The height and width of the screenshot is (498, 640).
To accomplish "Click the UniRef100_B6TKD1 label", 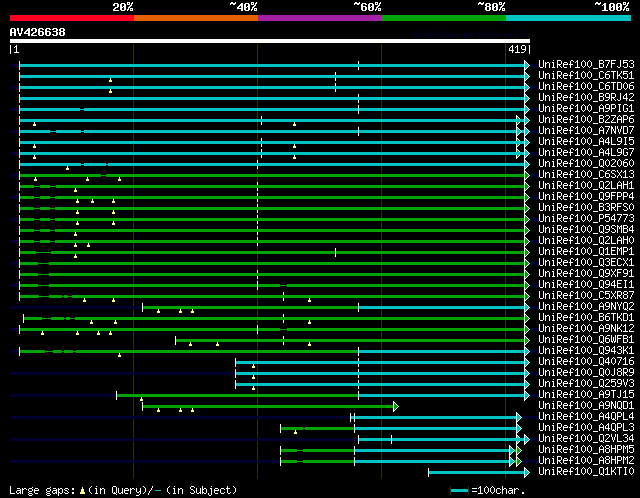I will point(586,318).
